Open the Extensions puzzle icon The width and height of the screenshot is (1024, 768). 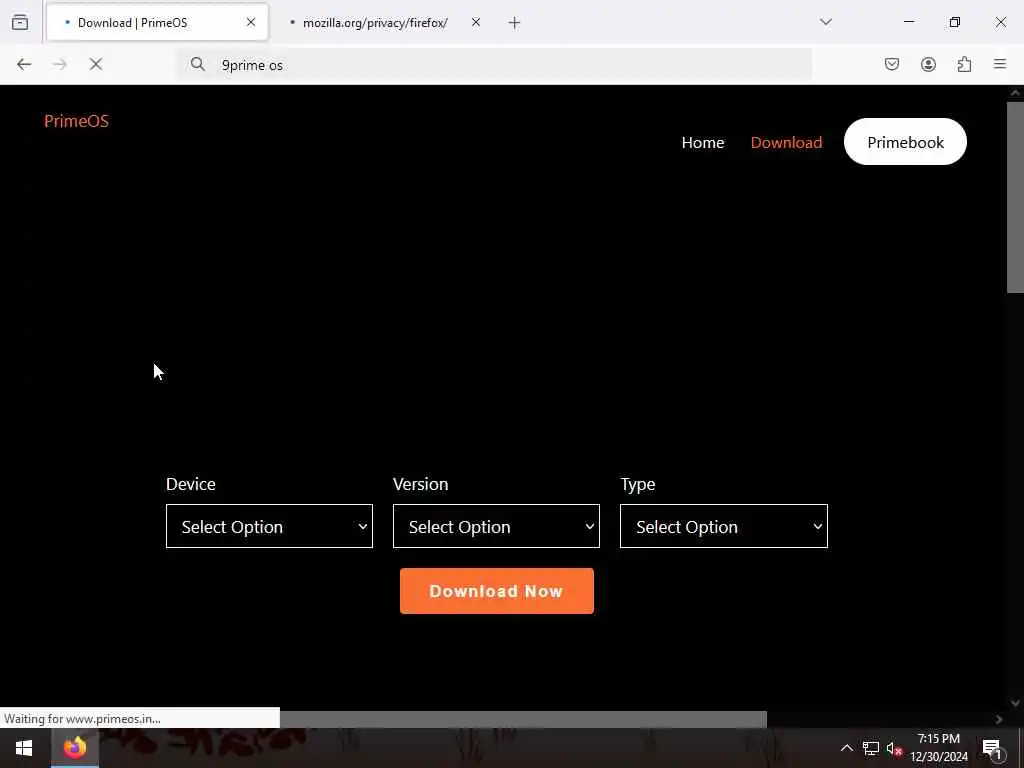964,64
